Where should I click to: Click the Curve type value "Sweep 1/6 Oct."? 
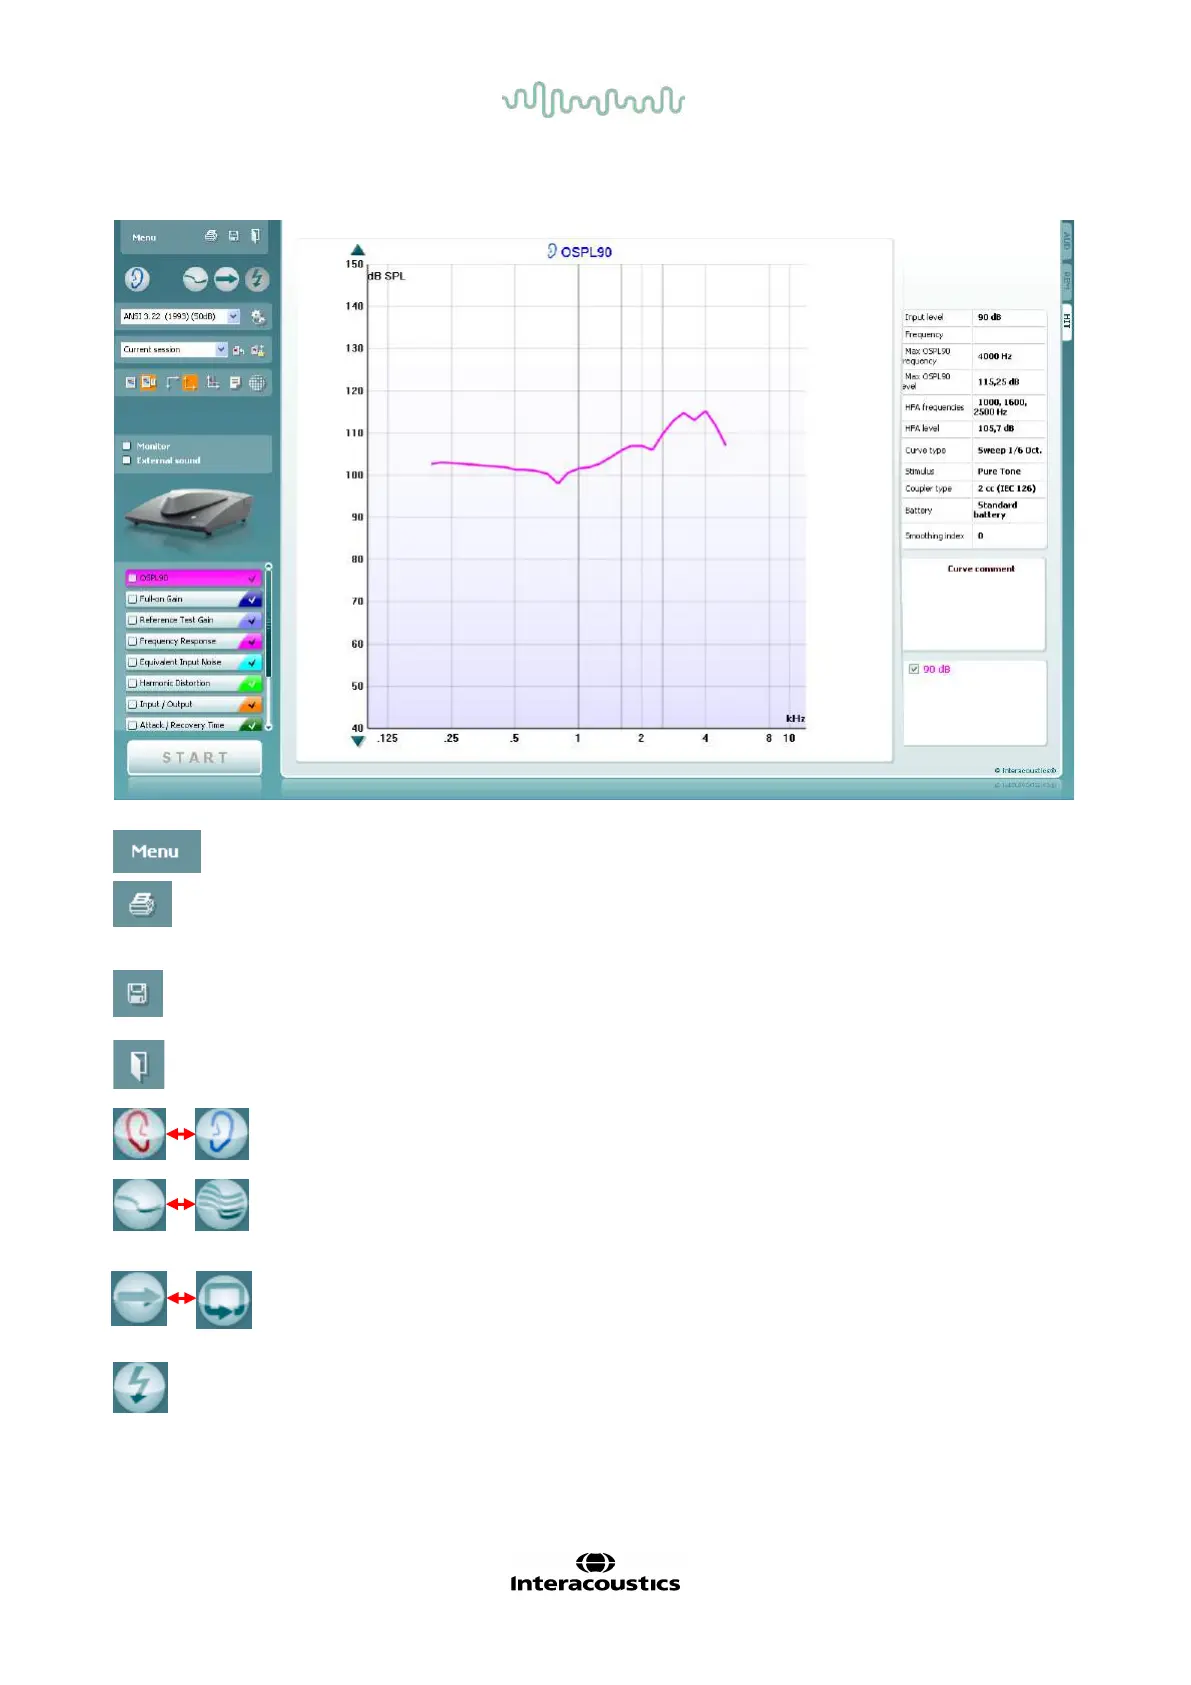(1009, 450)
